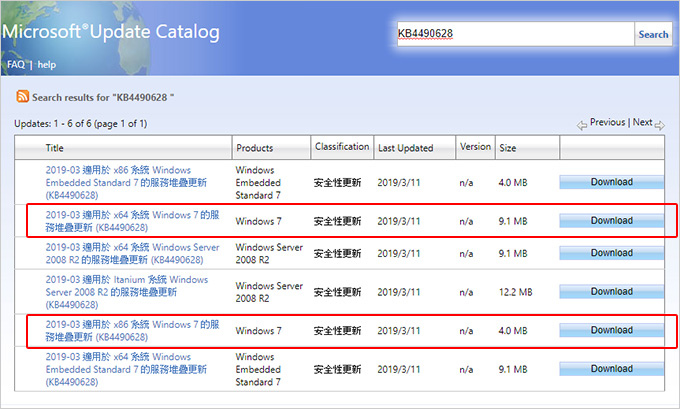The width and height of the screenshot is (680, 409).
Task: Click 'Windows Server 2008 R2' product in Itanium row
Action: [x=269, y=292]
